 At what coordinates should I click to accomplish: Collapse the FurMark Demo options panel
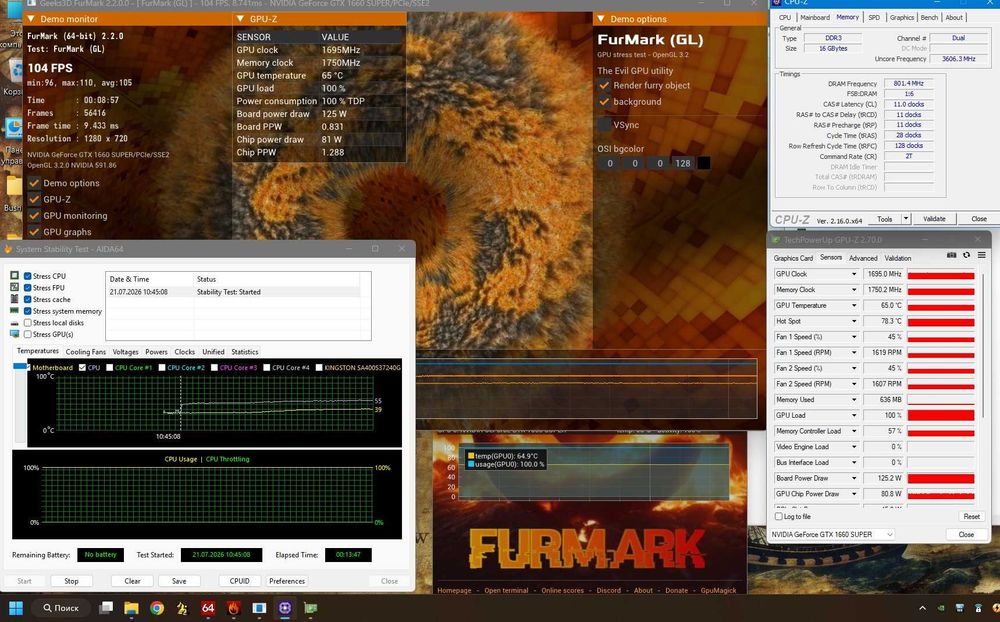(601, 19)
